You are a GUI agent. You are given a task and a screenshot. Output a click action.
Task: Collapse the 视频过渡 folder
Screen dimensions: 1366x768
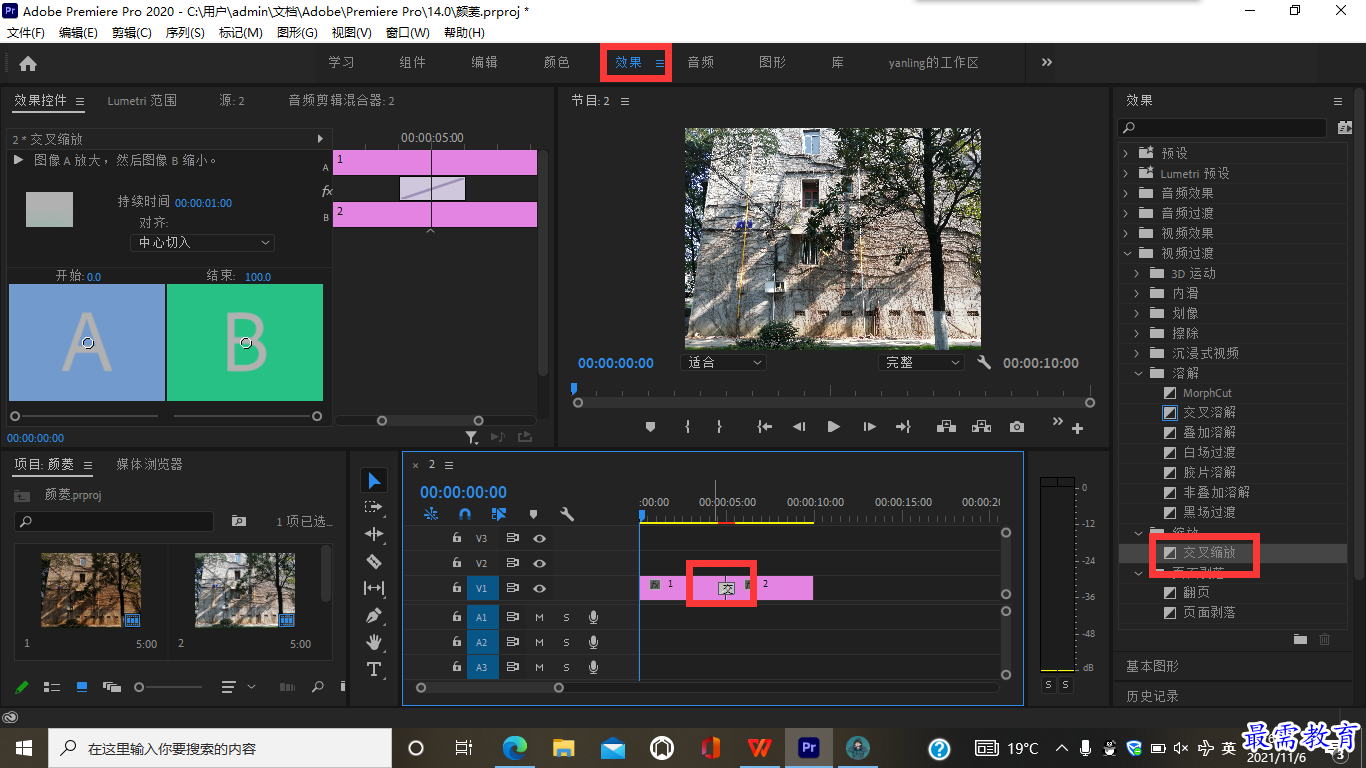pyautogui.click(x=1126, y=253)
